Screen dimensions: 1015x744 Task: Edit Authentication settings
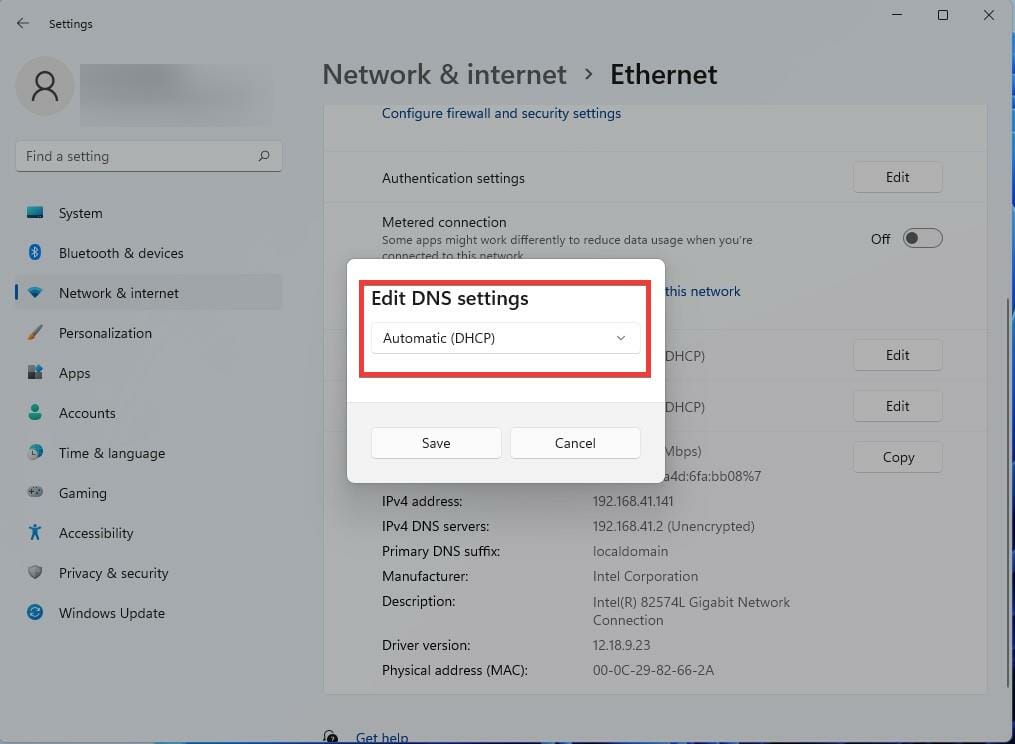coord(897,177)
